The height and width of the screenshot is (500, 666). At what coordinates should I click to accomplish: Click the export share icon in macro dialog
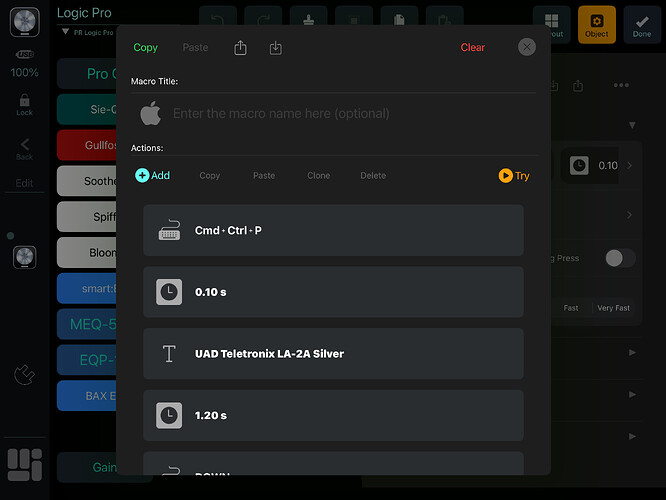click(x=240, y=48)
